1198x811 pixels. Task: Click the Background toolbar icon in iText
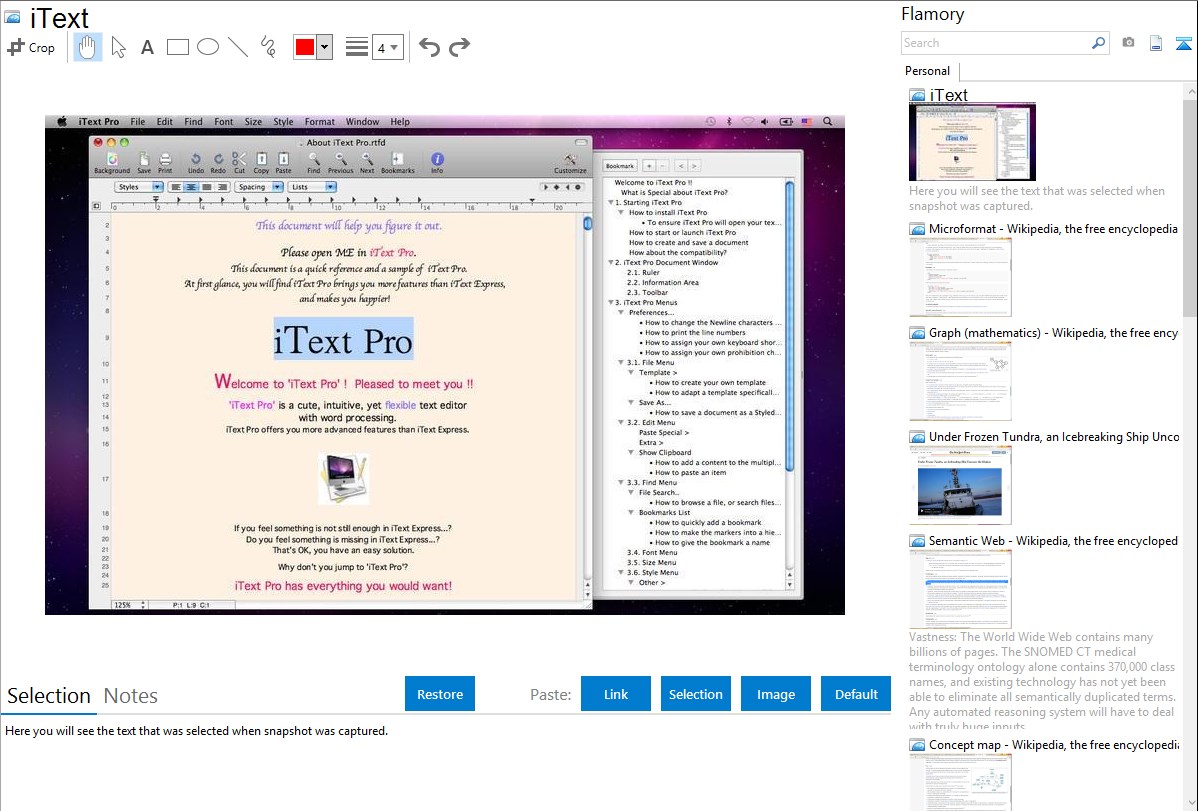coord(112,163)
